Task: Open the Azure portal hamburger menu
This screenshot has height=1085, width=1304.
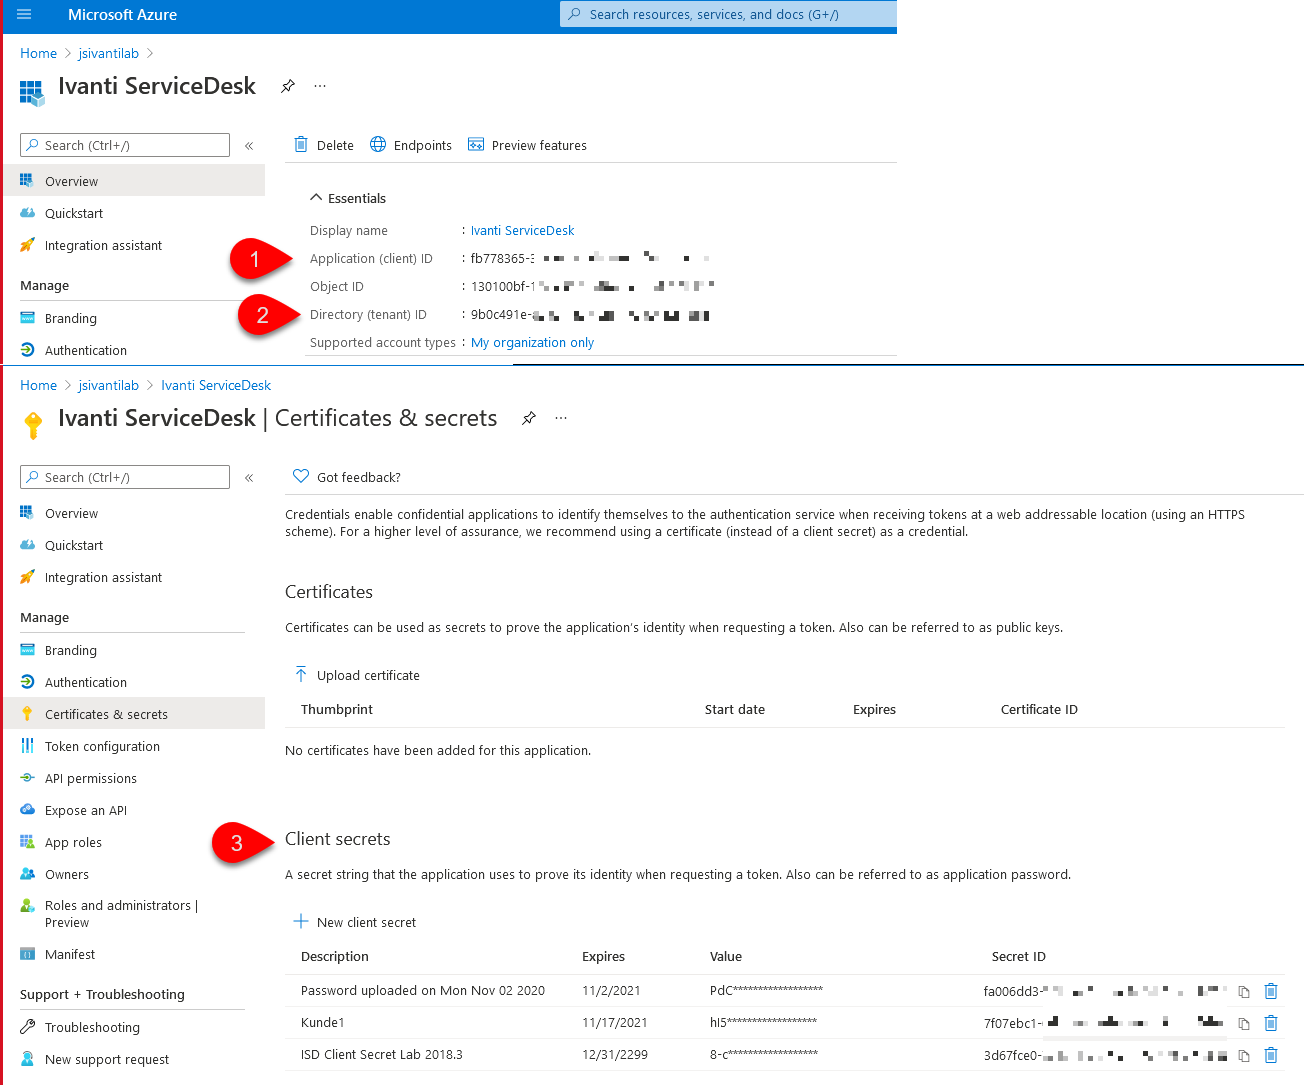Action: (24, 15)
